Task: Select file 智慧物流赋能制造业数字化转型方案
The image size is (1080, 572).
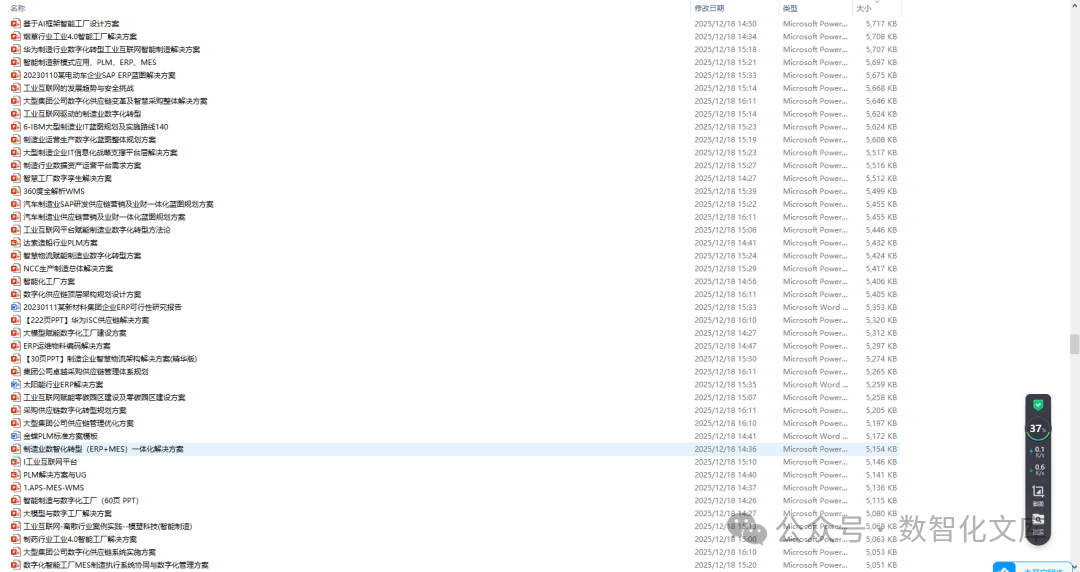Action: pos(82,256)
